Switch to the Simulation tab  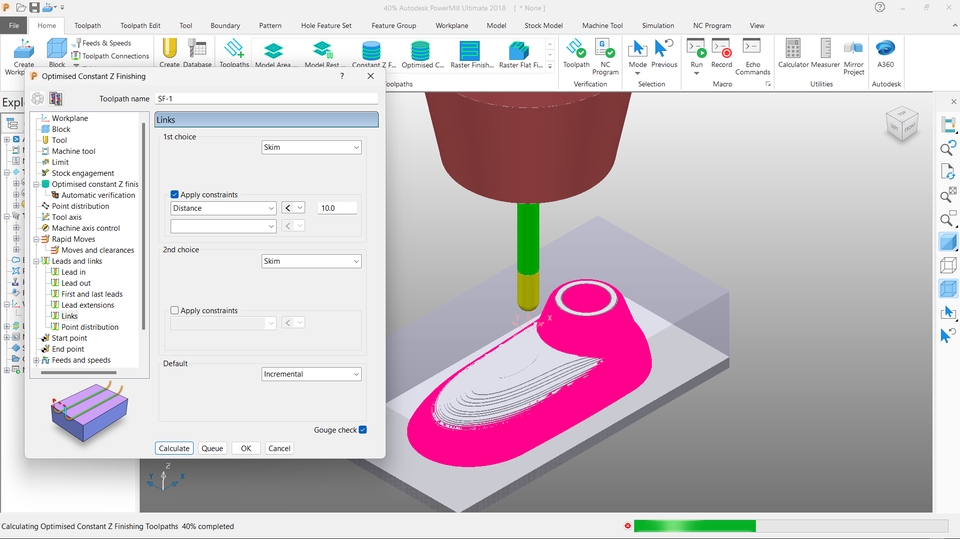pos(658,26)
